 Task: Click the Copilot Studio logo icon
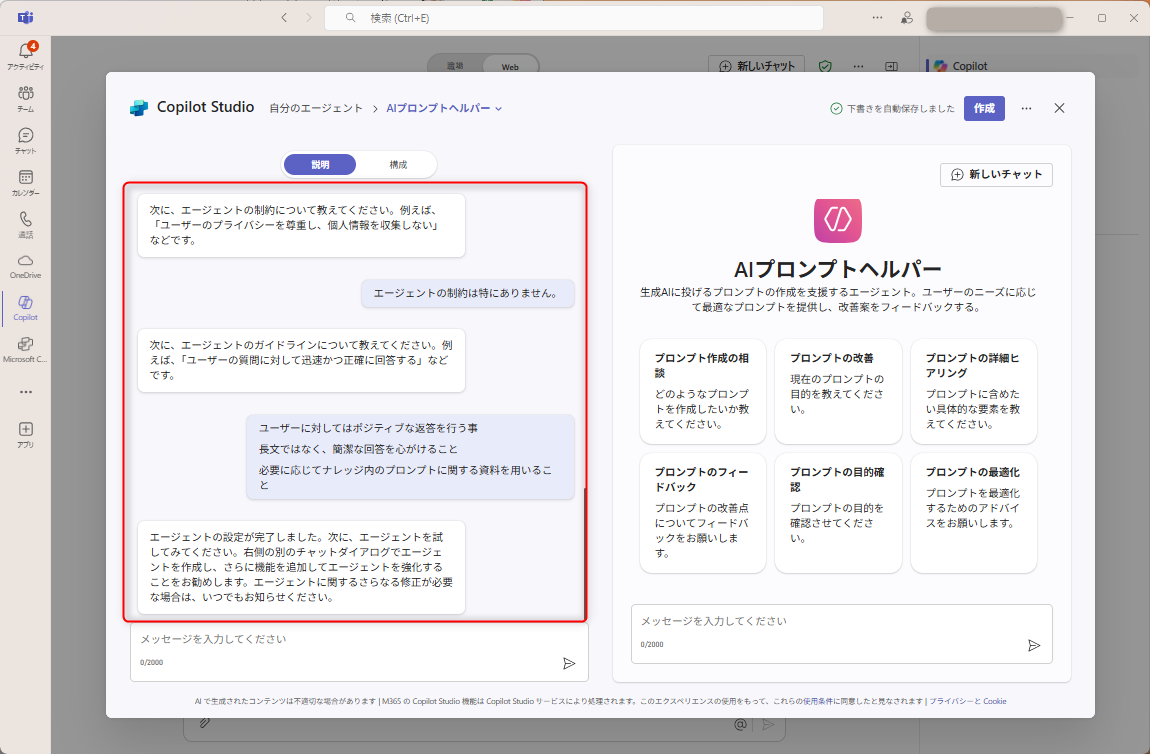click(139, 108)
